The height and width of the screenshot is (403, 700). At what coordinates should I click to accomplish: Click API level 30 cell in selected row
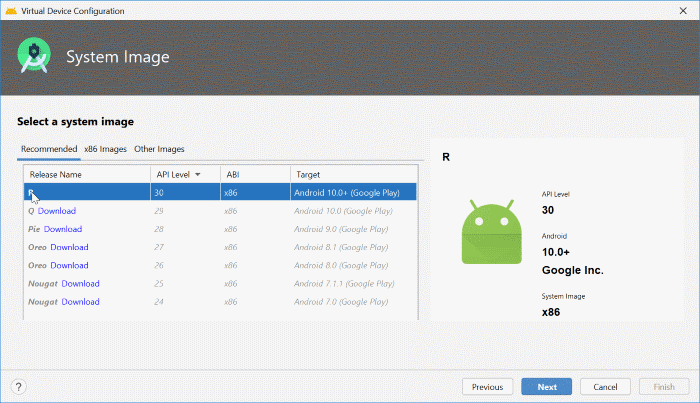tap(185, 193)
